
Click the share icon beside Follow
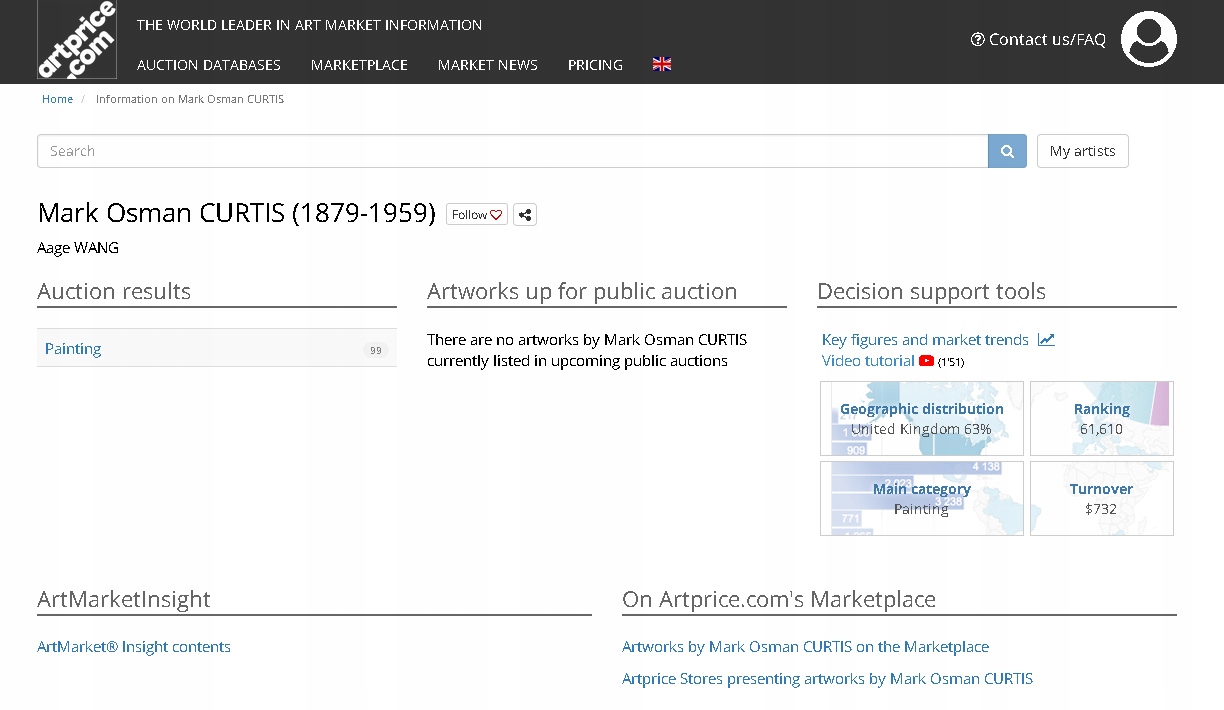tap(525, 215)
